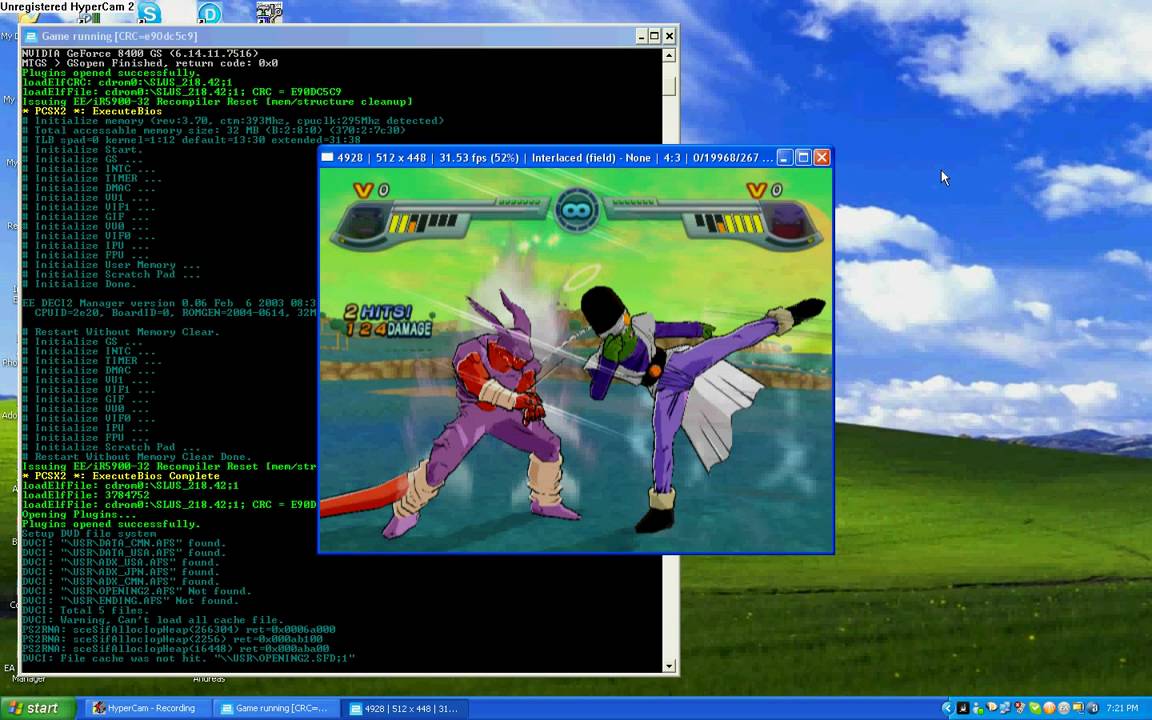Click the green checkmark tray icon
Viewport: 1152px width, 720px height.
[x=1035, y=708]
